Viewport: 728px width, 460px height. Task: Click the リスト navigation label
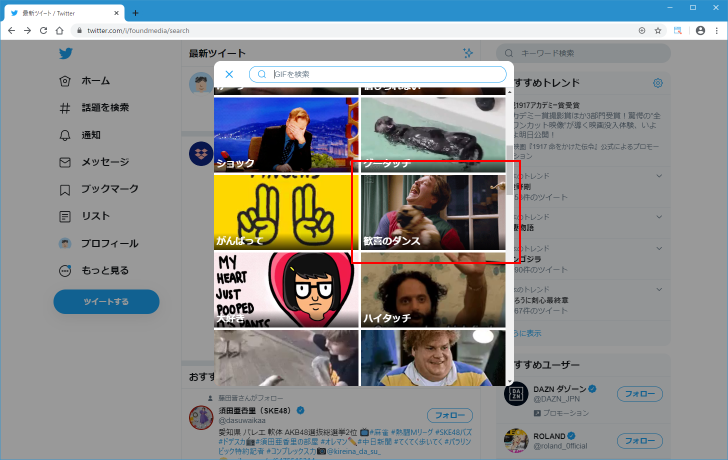click(x=96, y=216)
